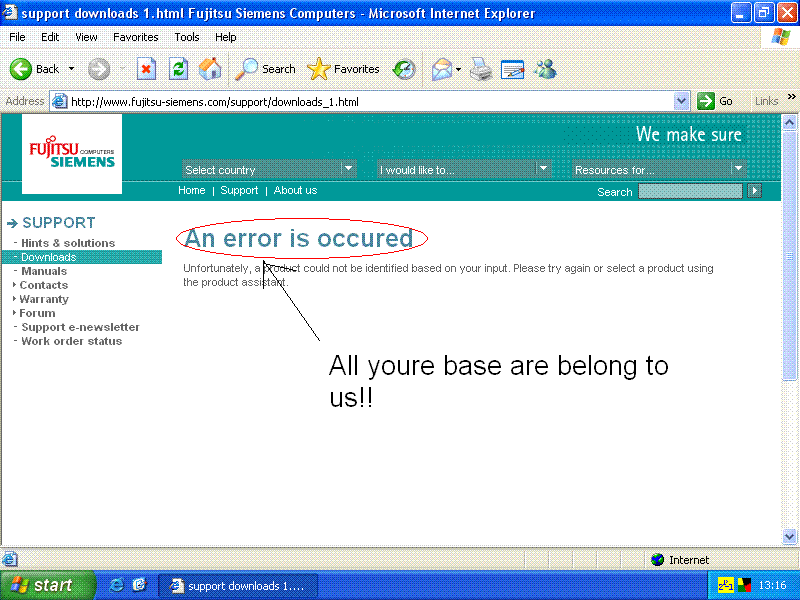Click the SUPPORT sidebar heading
The image size is (800, 600).
[59, 223]
